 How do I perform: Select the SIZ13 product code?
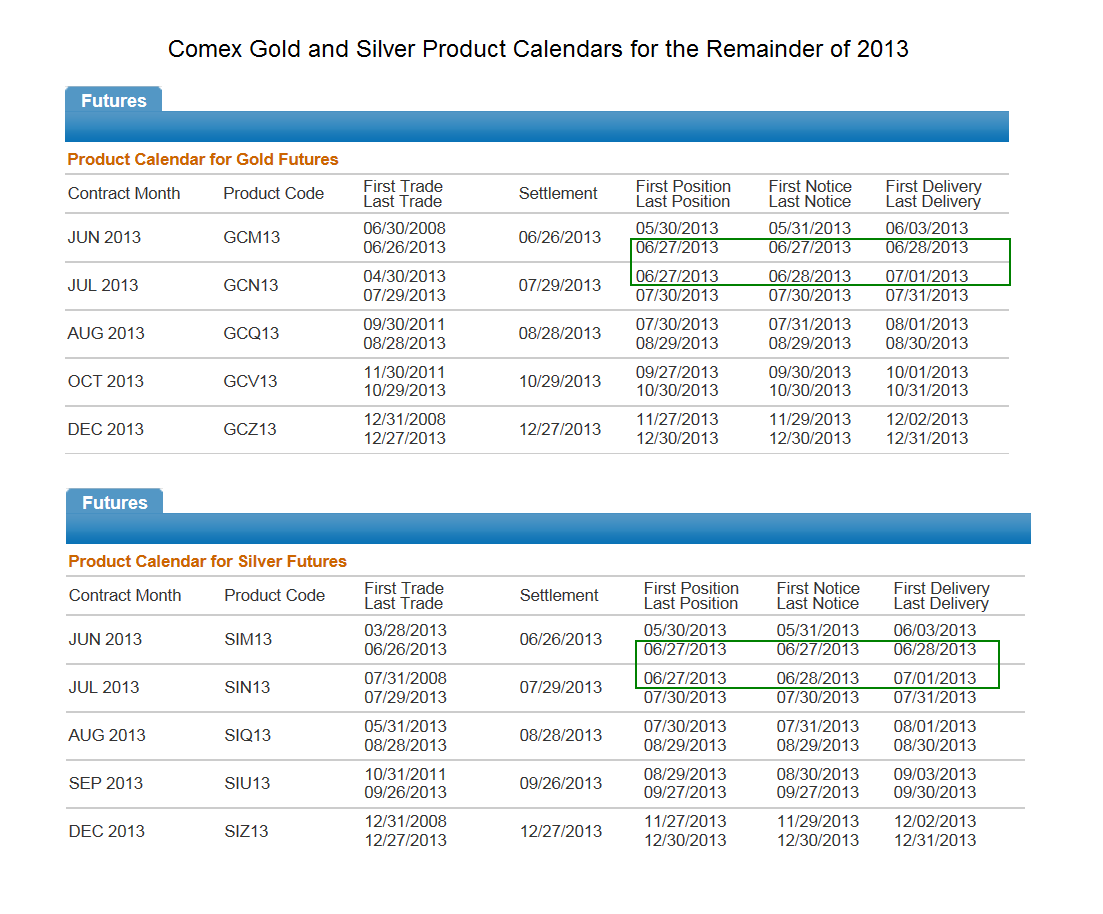pos(246,831)
